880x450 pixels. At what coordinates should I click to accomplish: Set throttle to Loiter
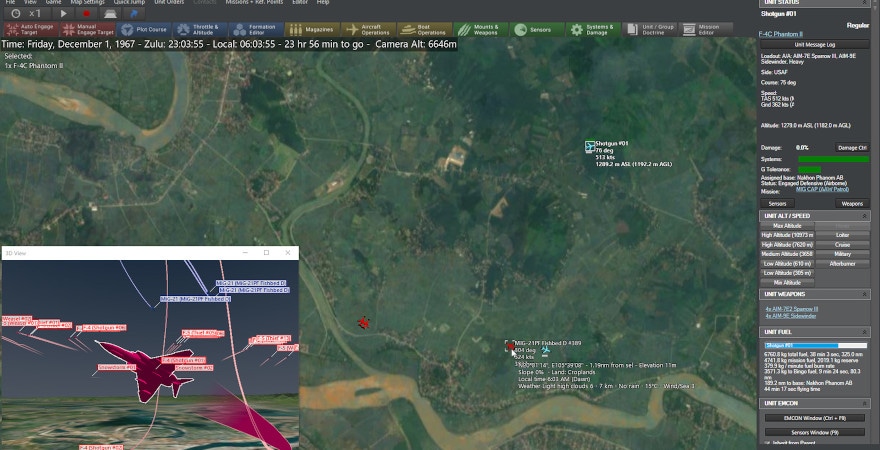tap(842, 235)
